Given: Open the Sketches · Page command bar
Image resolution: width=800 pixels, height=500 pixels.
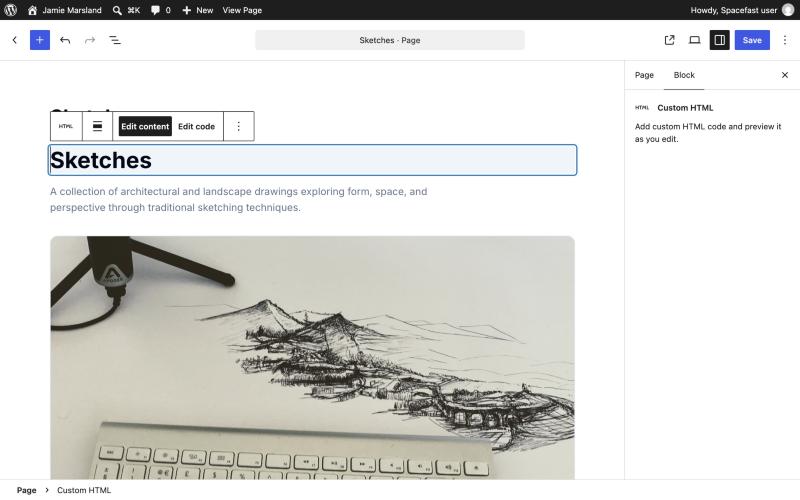Looking at the screenshot, I should pos(389,40).
